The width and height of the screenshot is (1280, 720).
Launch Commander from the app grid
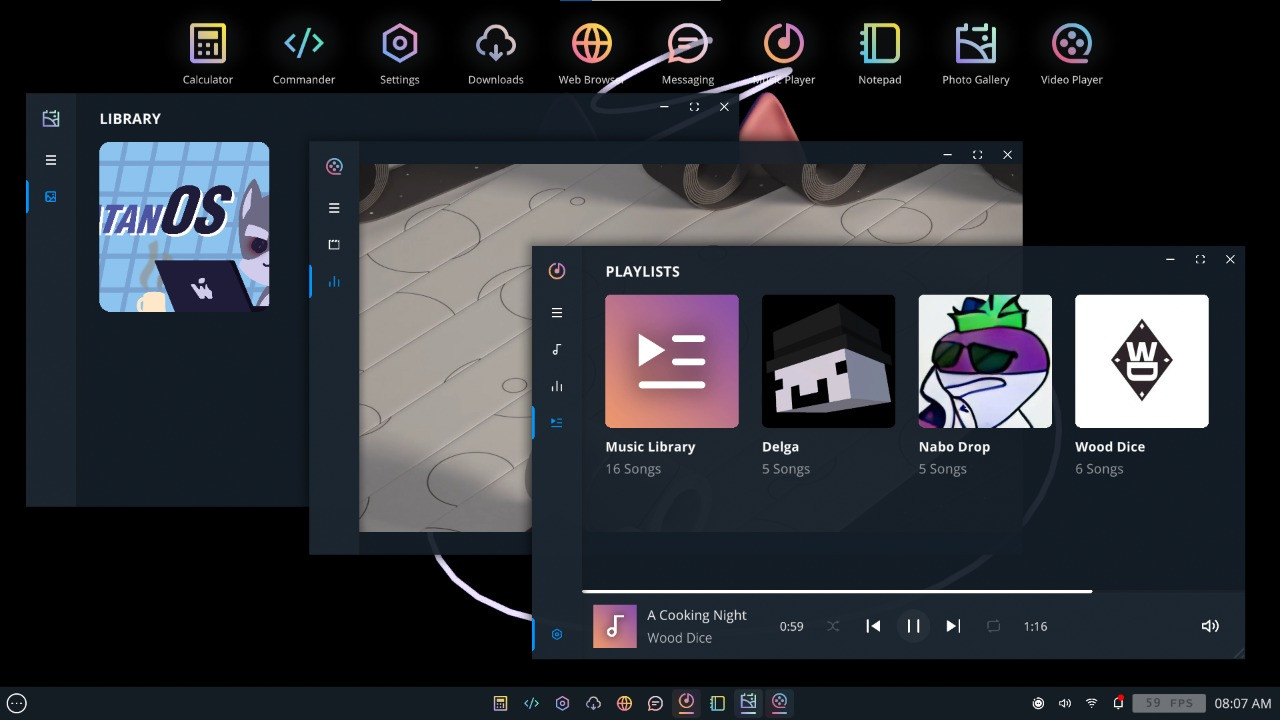coord(303,43)
